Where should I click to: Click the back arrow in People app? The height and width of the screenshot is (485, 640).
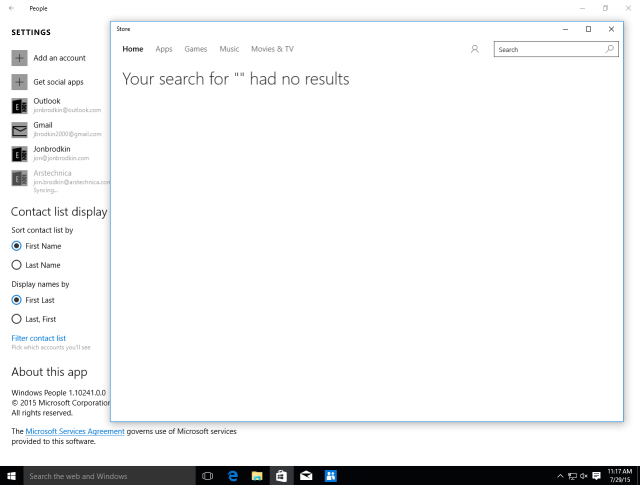coord(11,8)
